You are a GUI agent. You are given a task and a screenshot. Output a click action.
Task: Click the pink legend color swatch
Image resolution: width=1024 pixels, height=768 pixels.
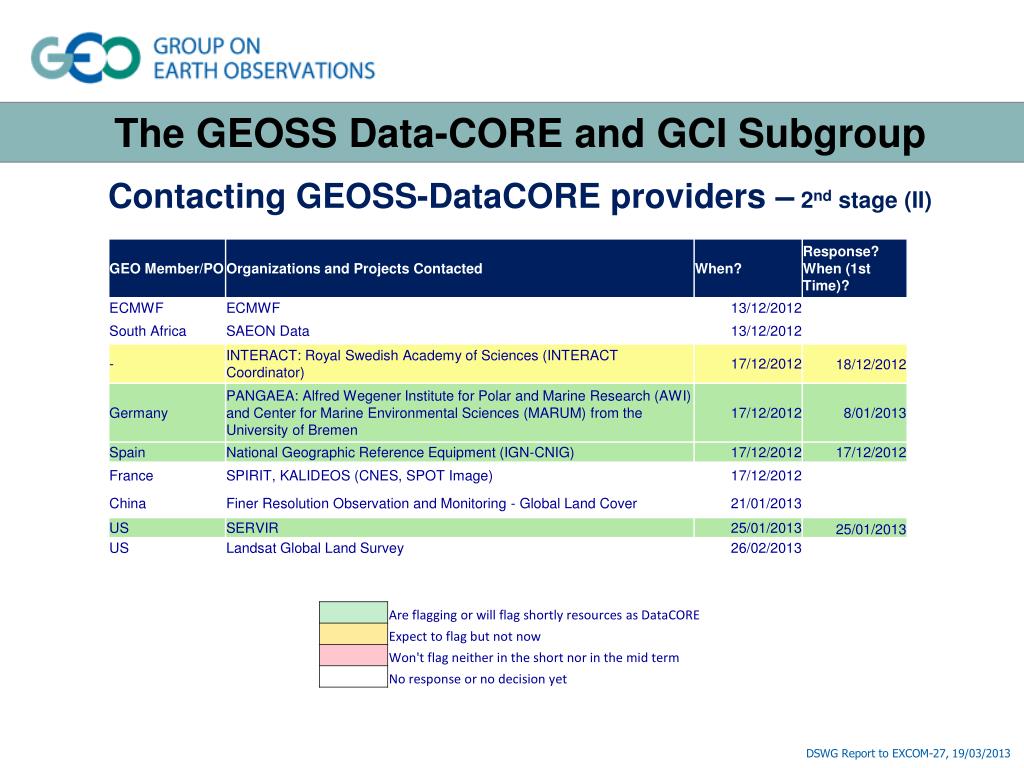coord(353,655)
